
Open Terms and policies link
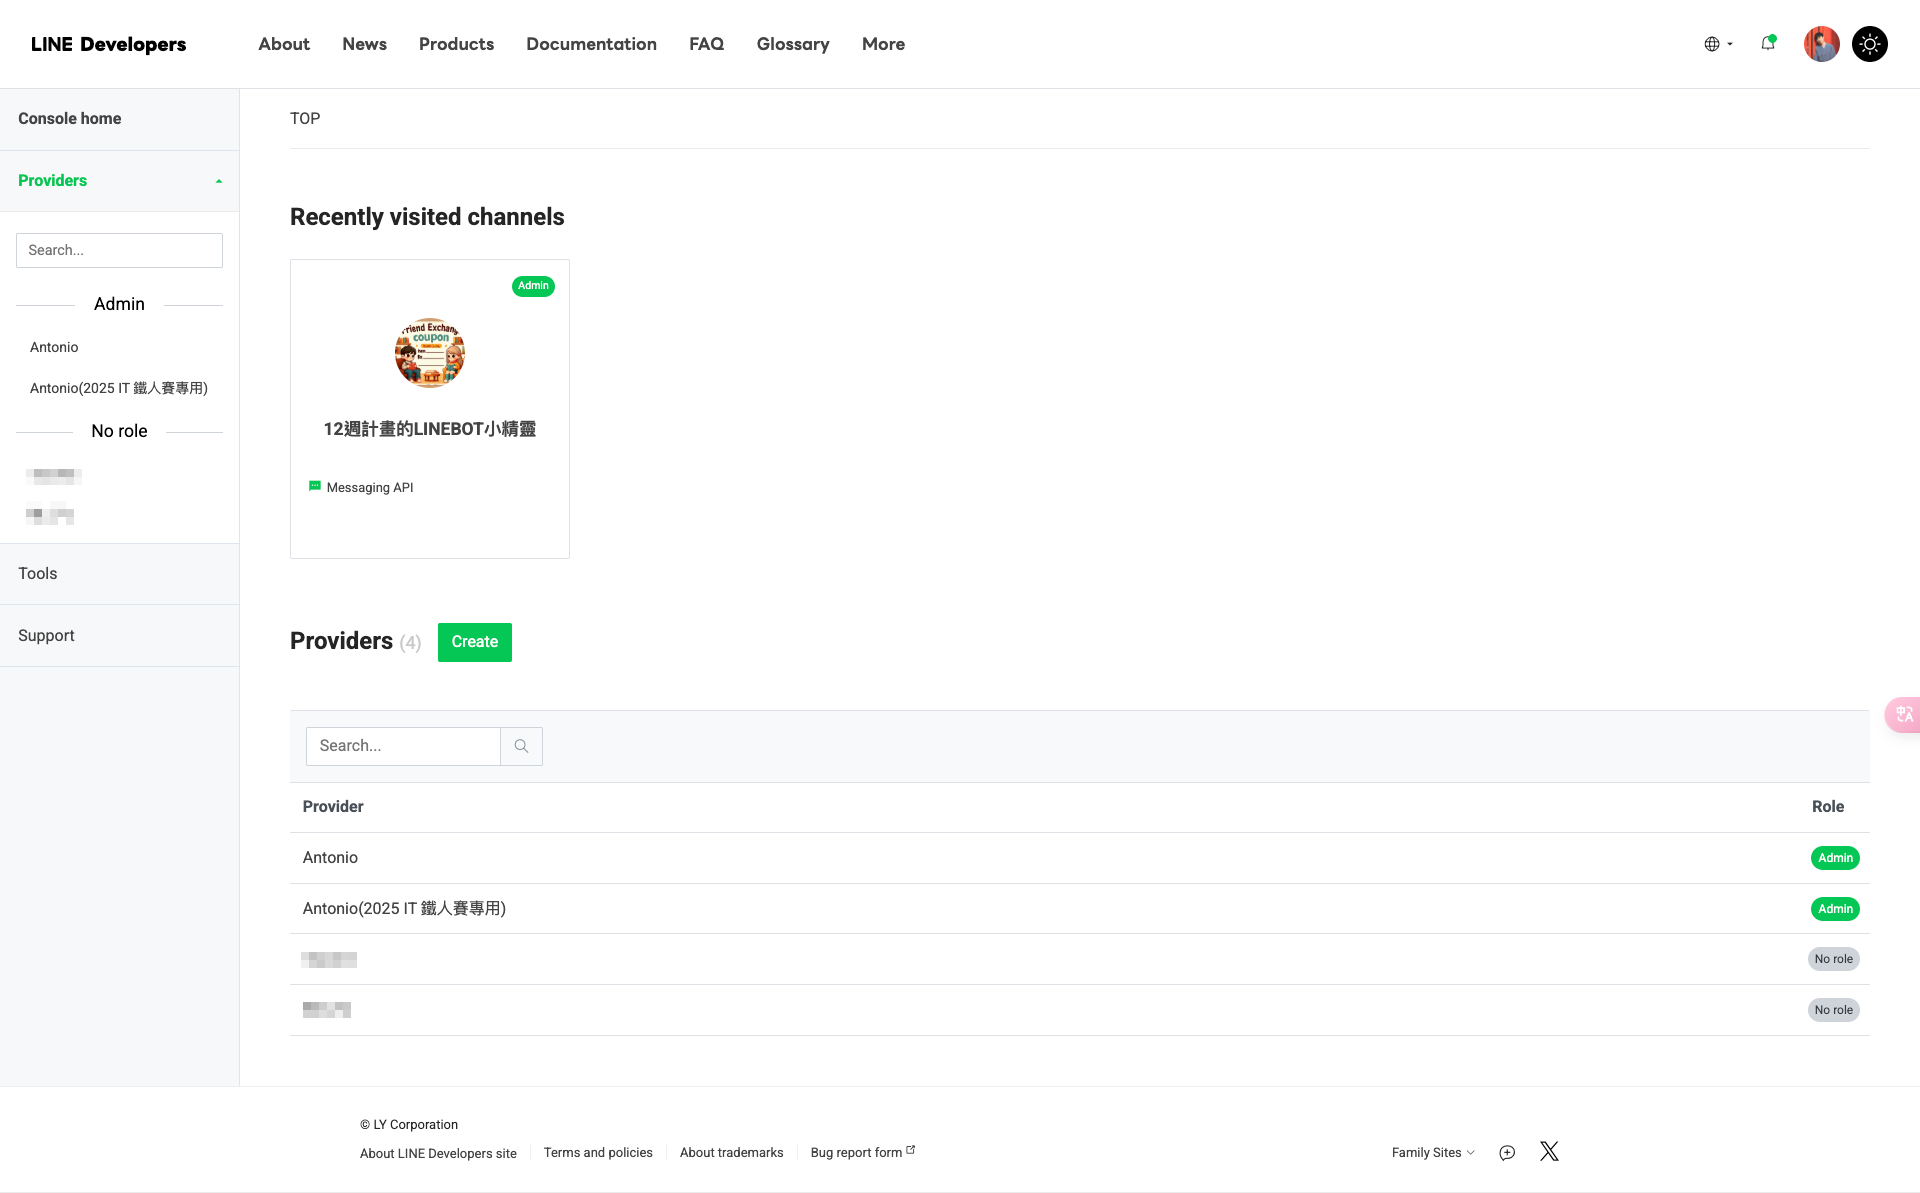tap(598, 1153)
